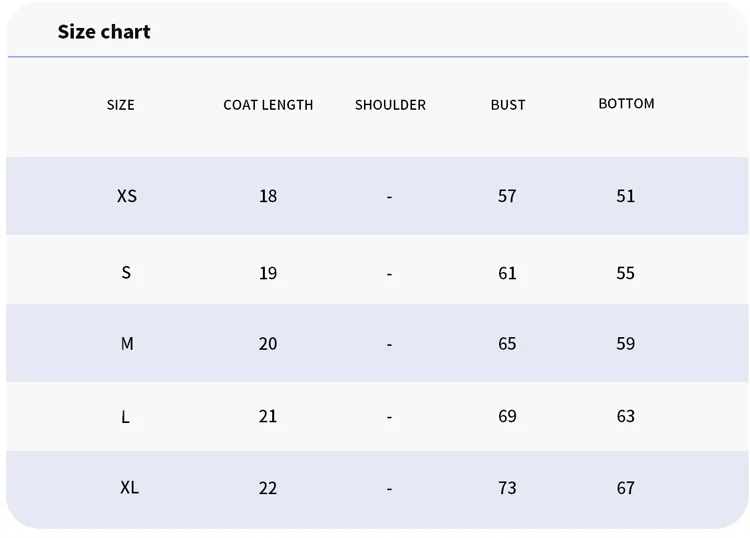Click the SHOULDER column header

[x=390, y=105]
